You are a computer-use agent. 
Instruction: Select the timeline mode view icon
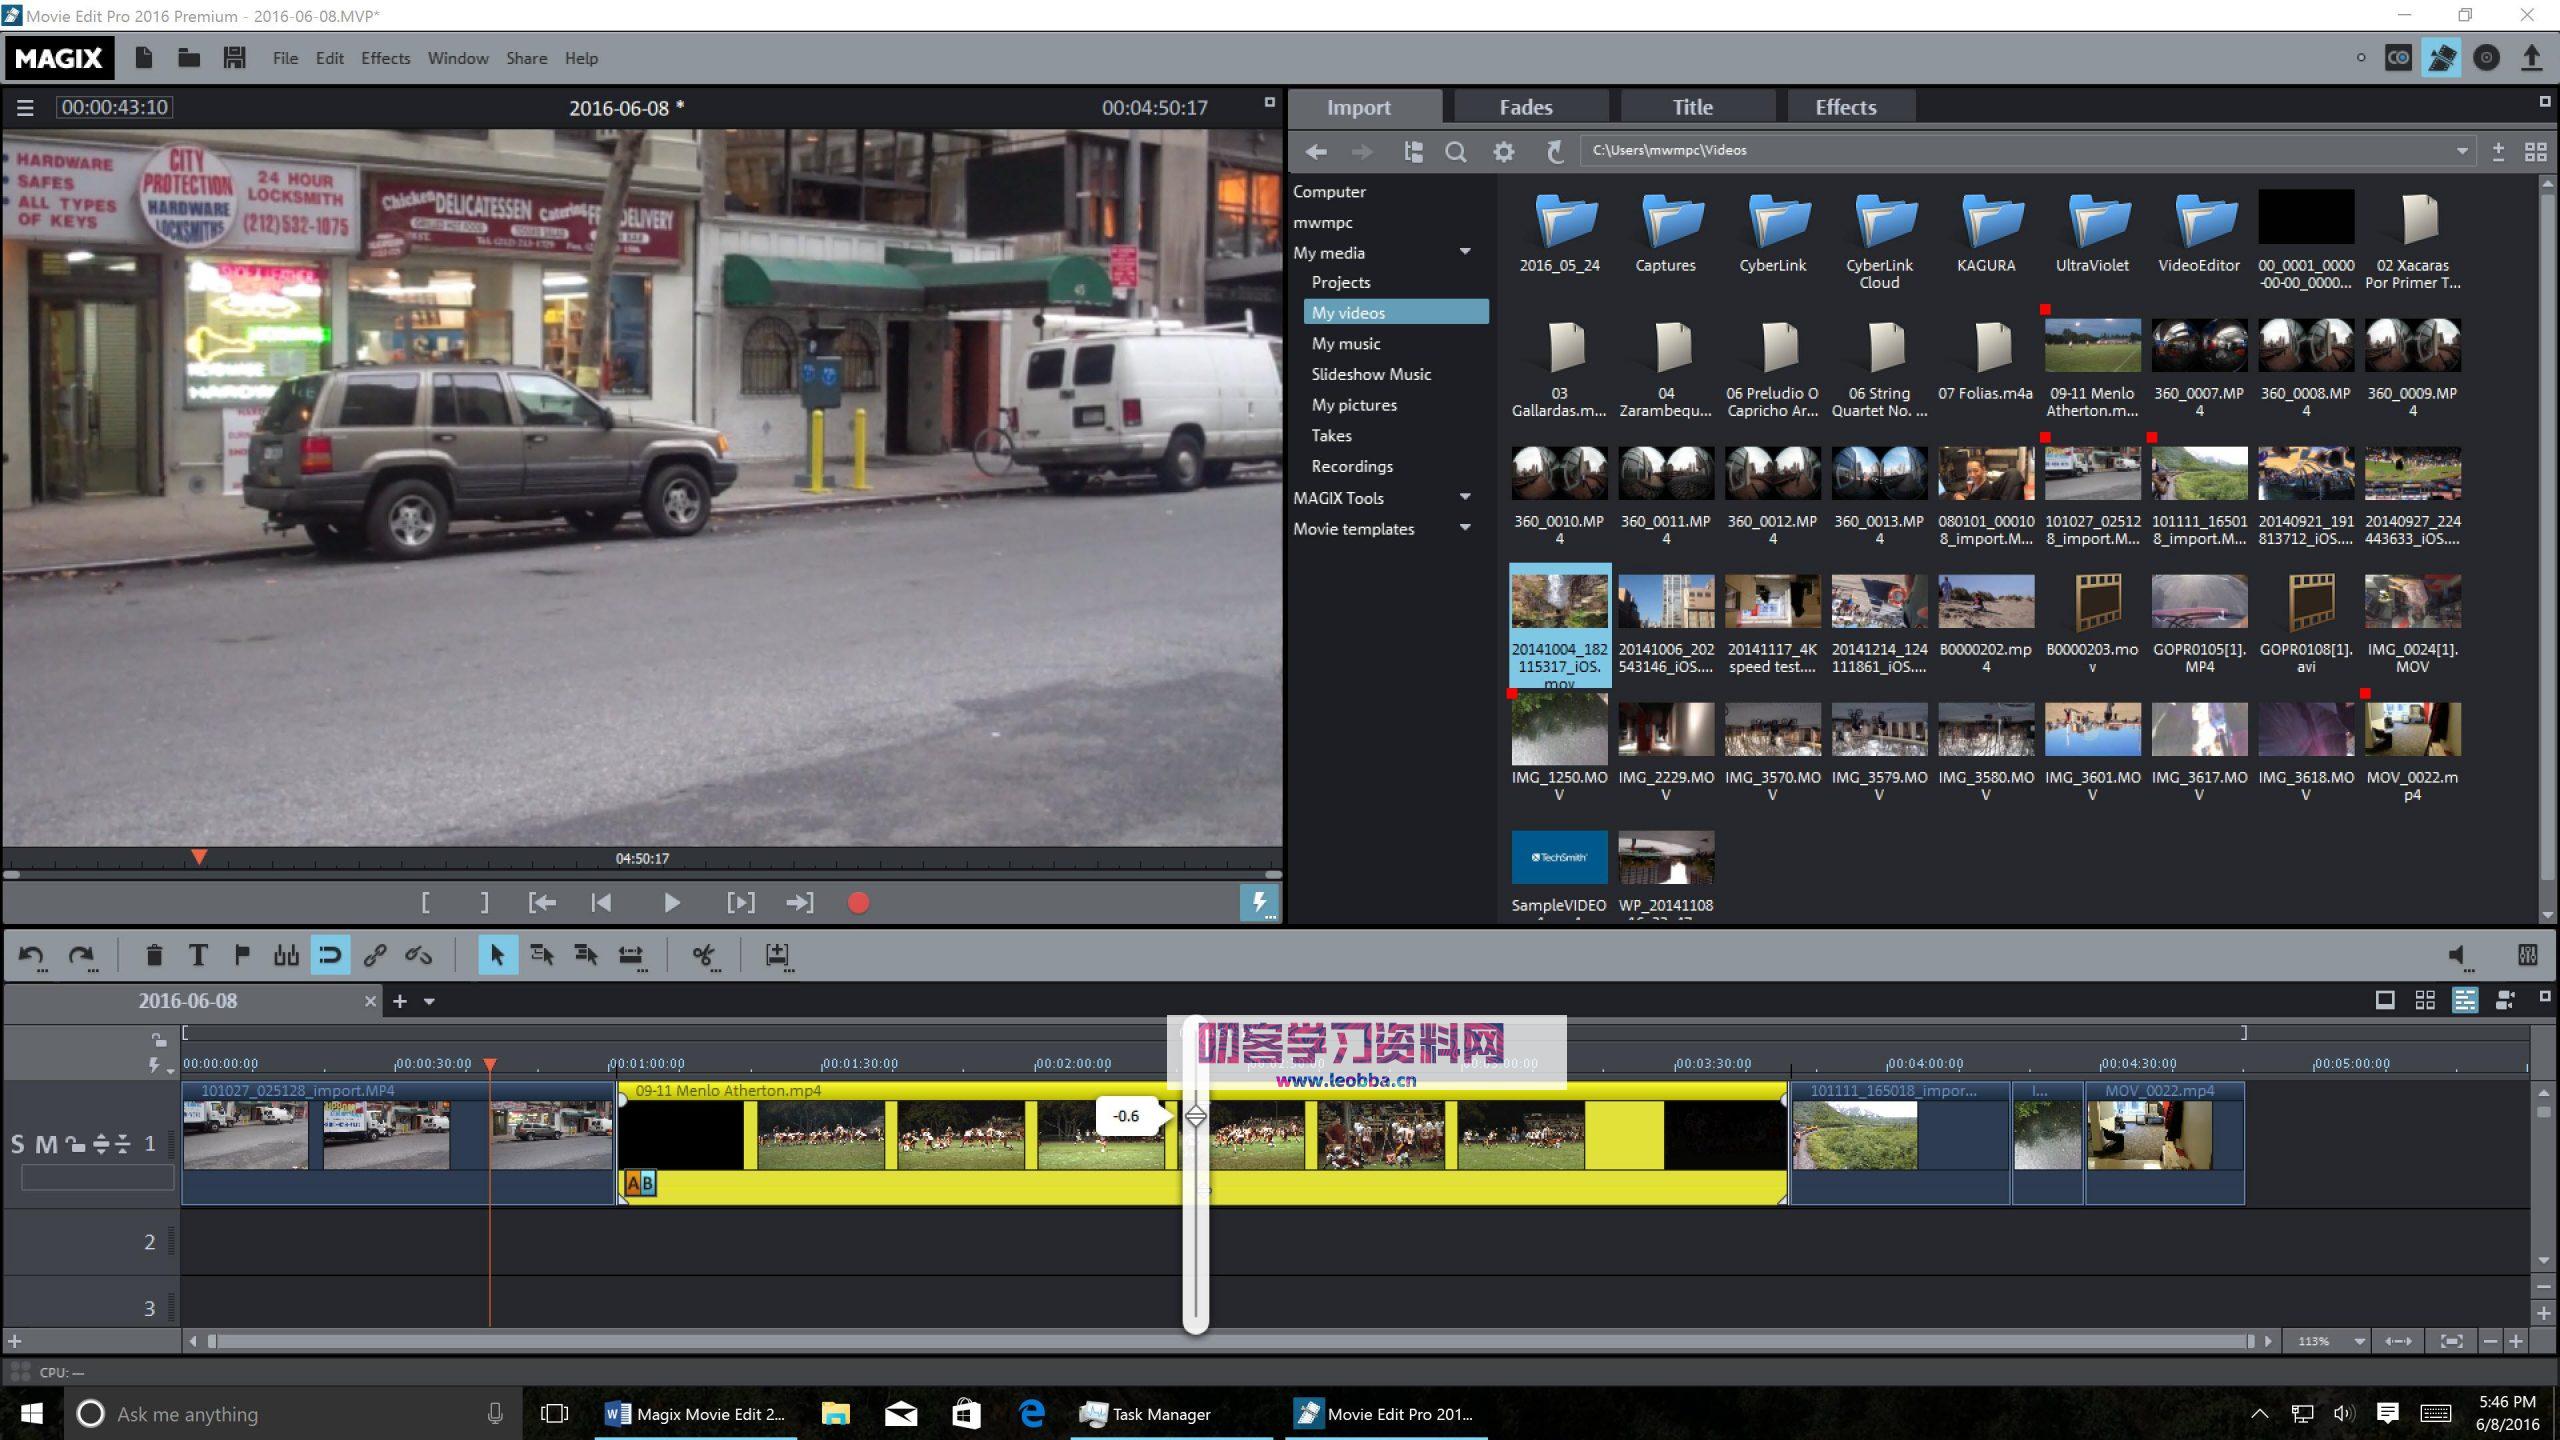tap(2465, 1001)
